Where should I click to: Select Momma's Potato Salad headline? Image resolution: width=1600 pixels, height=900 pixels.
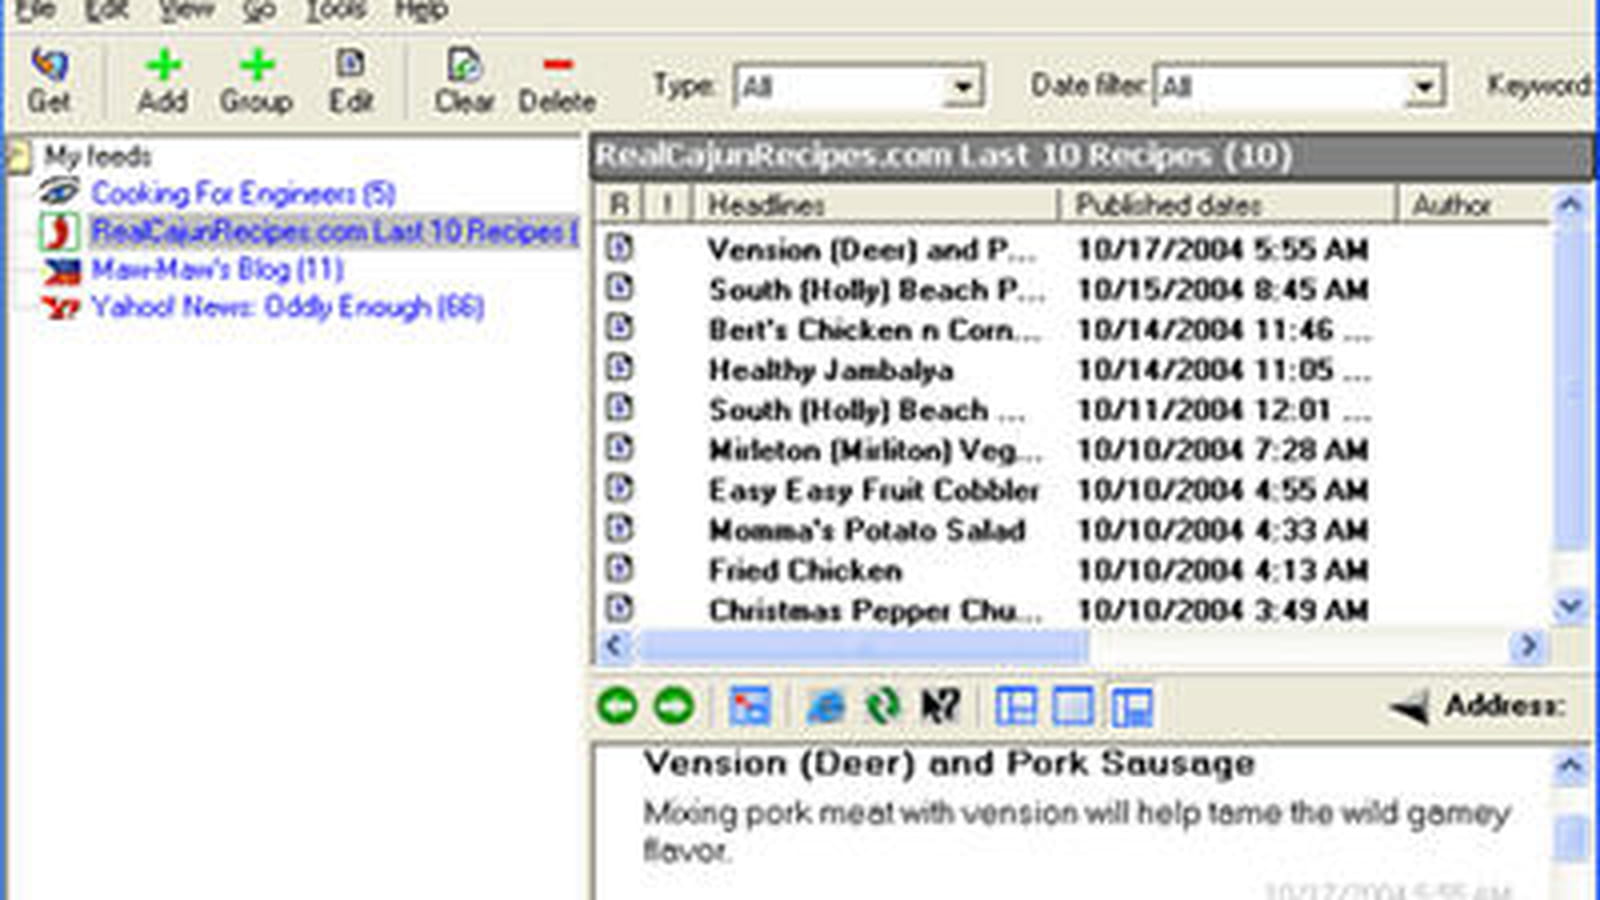867,530
